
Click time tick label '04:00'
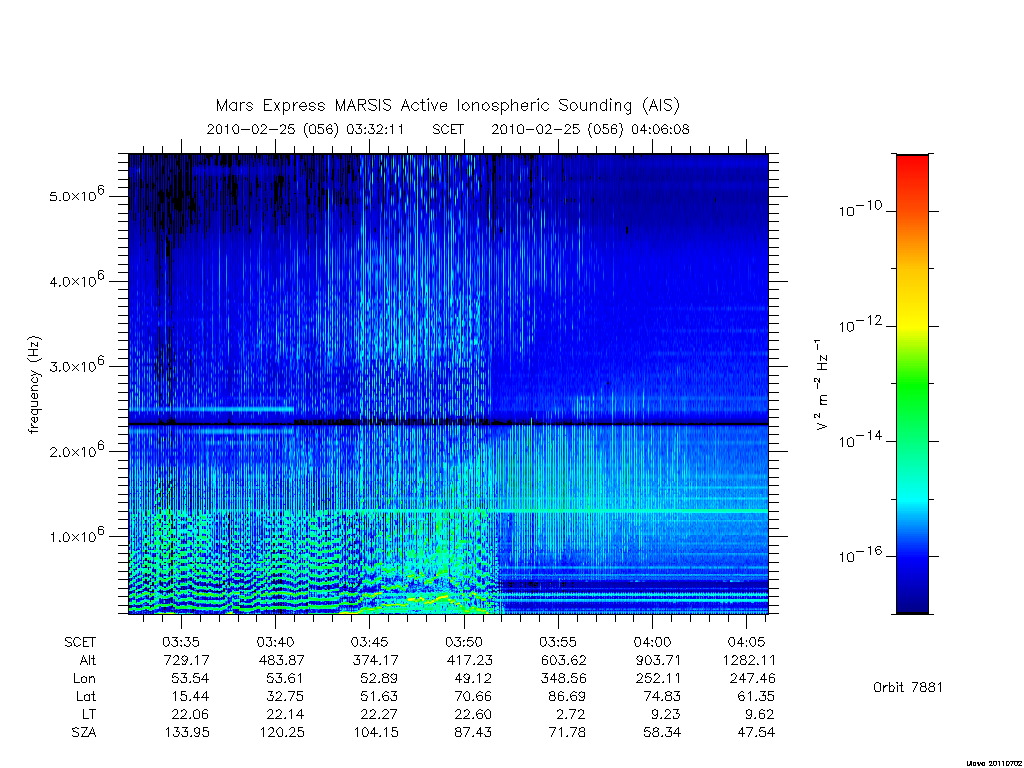click(x=652, y=642)
